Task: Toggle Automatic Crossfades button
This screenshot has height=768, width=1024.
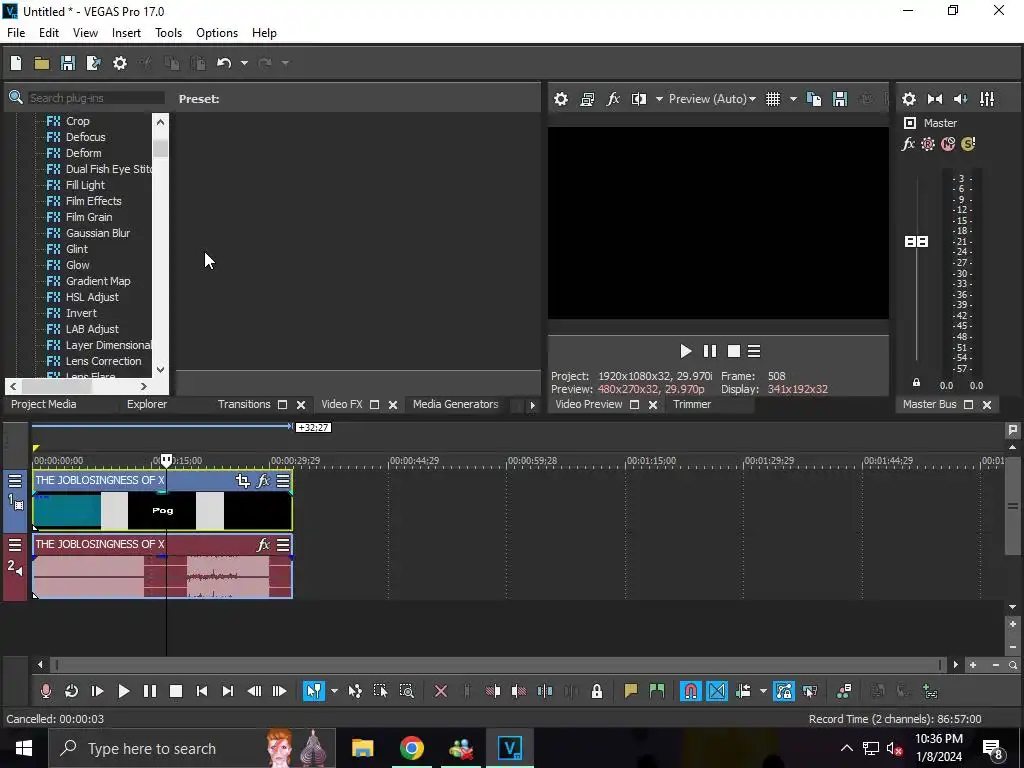Action: (x=716, y=691)
